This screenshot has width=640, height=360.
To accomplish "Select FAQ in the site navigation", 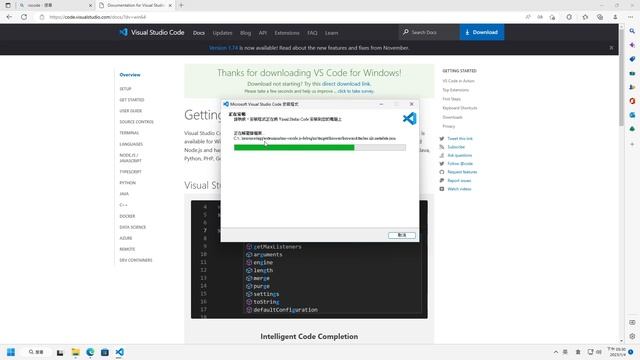I will pos(312,33).
